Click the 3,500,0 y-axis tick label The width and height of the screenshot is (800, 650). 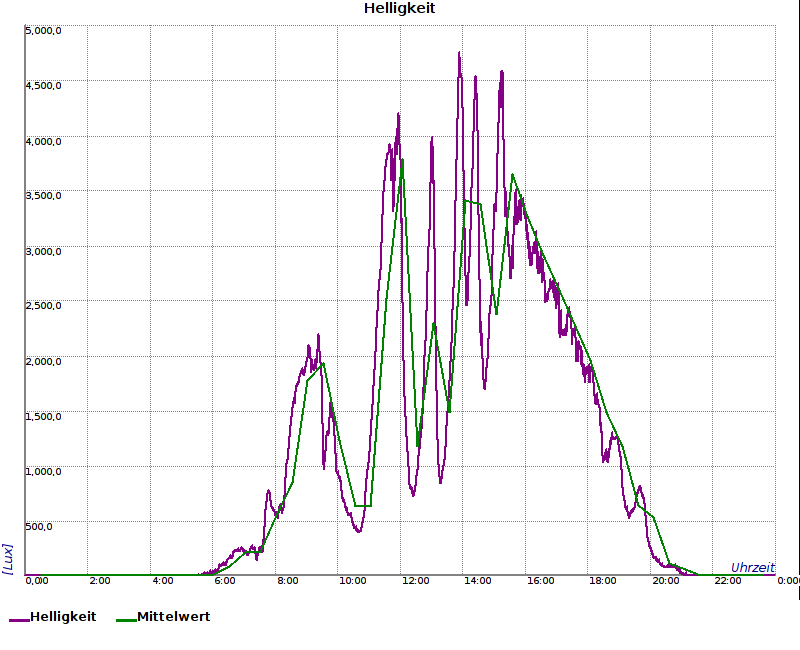pyautogui.click(x=43, y=196)
